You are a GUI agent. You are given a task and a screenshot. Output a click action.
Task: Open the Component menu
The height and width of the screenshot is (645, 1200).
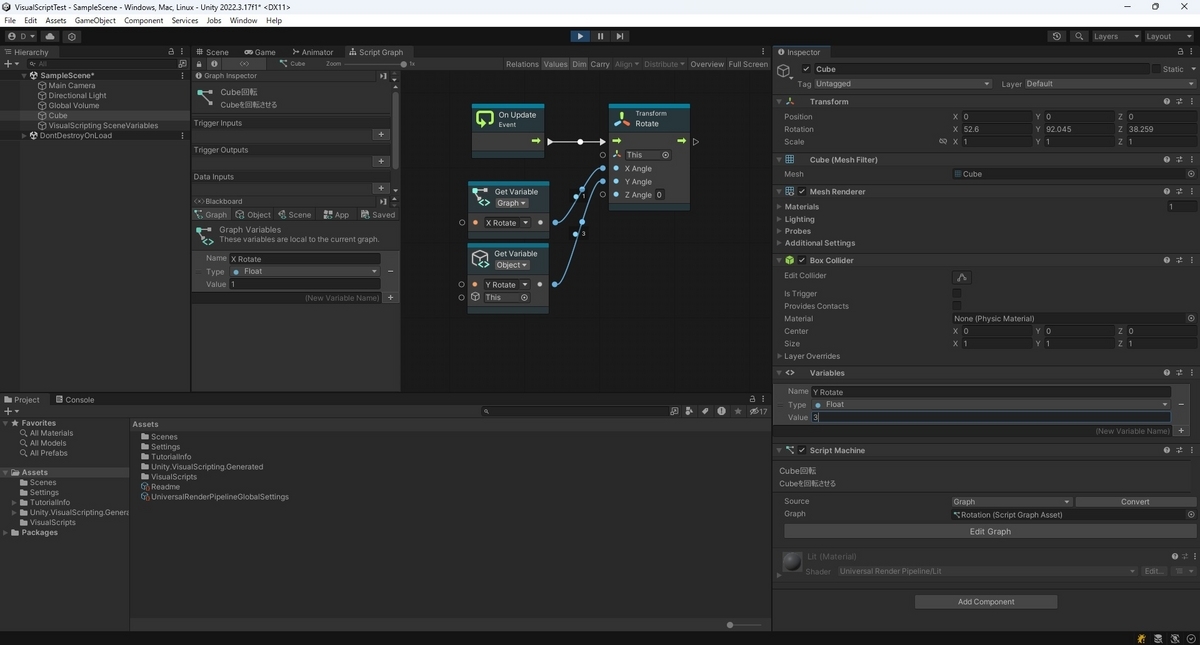coord(143,20)
